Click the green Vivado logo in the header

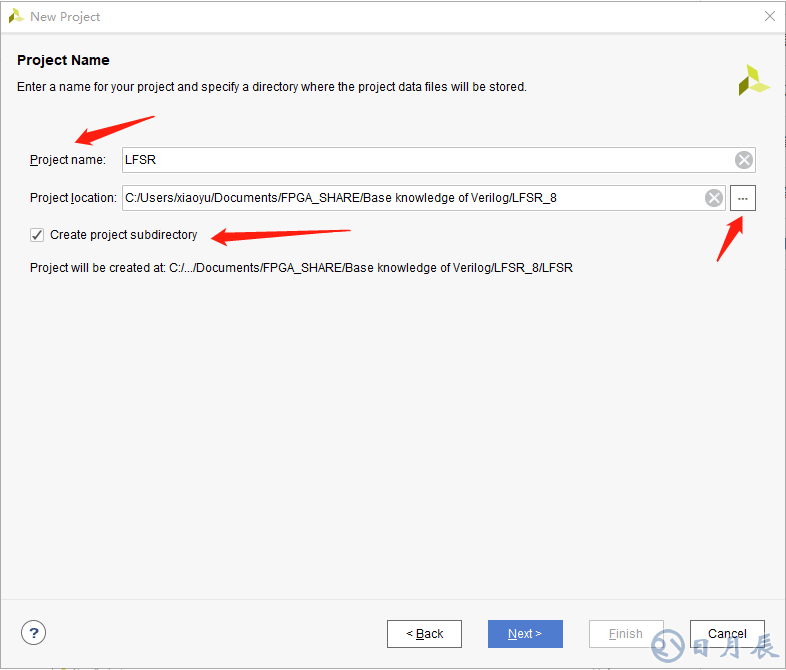(x=753, y=81)
